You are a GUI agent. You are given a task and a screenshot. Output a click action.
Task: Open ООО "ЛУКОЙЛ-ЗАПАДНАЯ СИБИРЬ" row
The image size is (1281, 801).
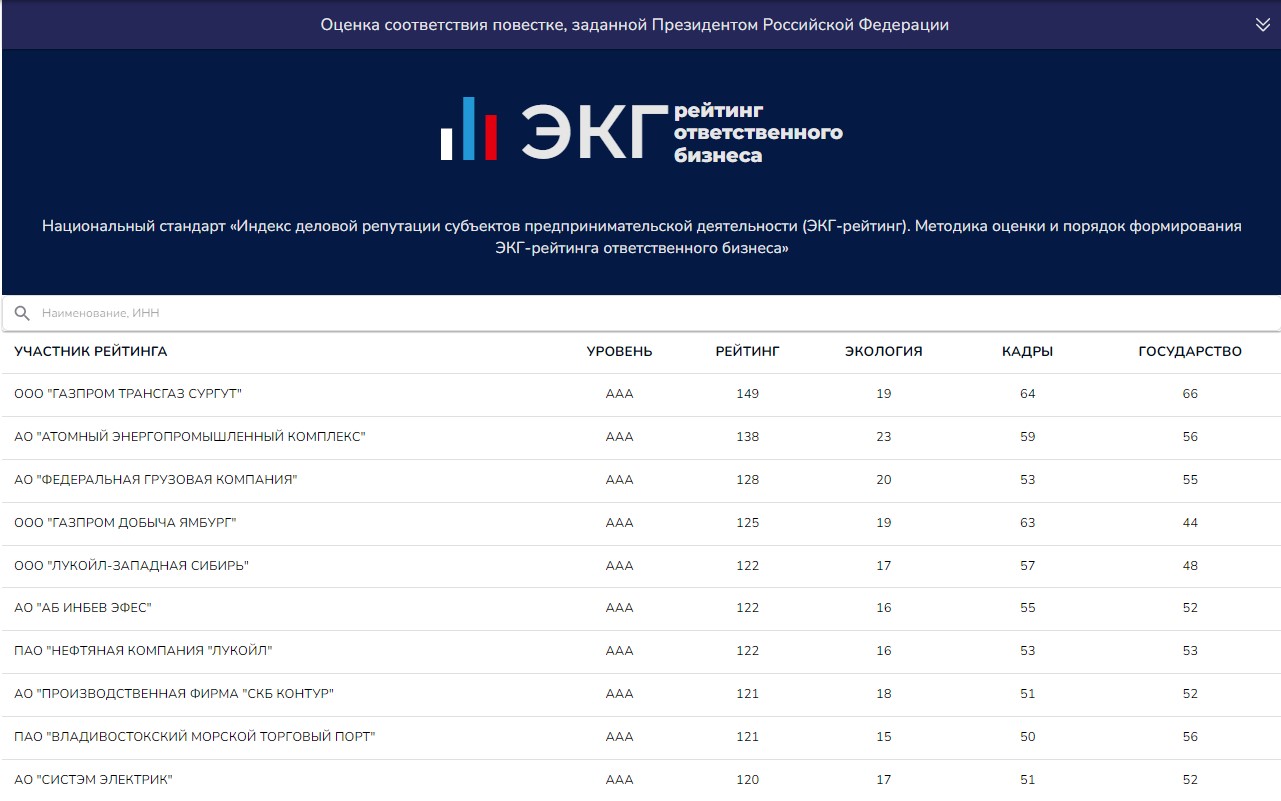pyautogui.click(x=641, y=566)
